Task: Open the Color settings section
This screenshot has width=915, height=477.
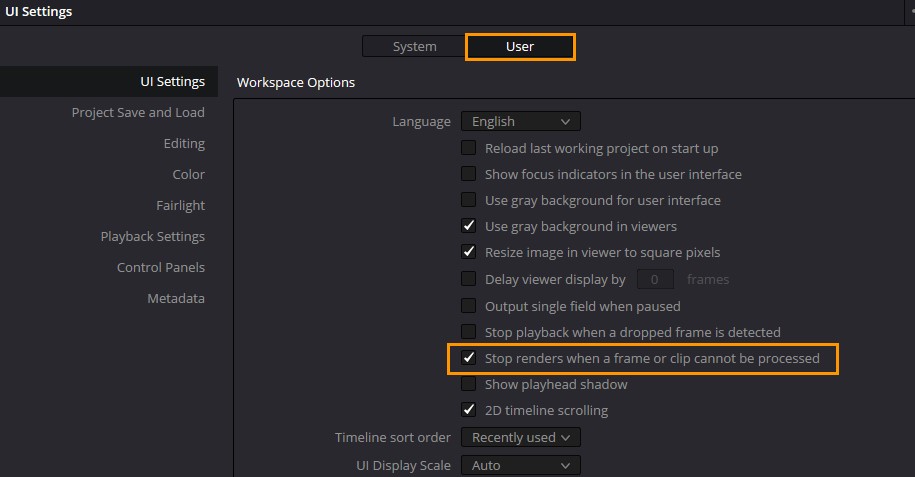Action: [188, 174]
